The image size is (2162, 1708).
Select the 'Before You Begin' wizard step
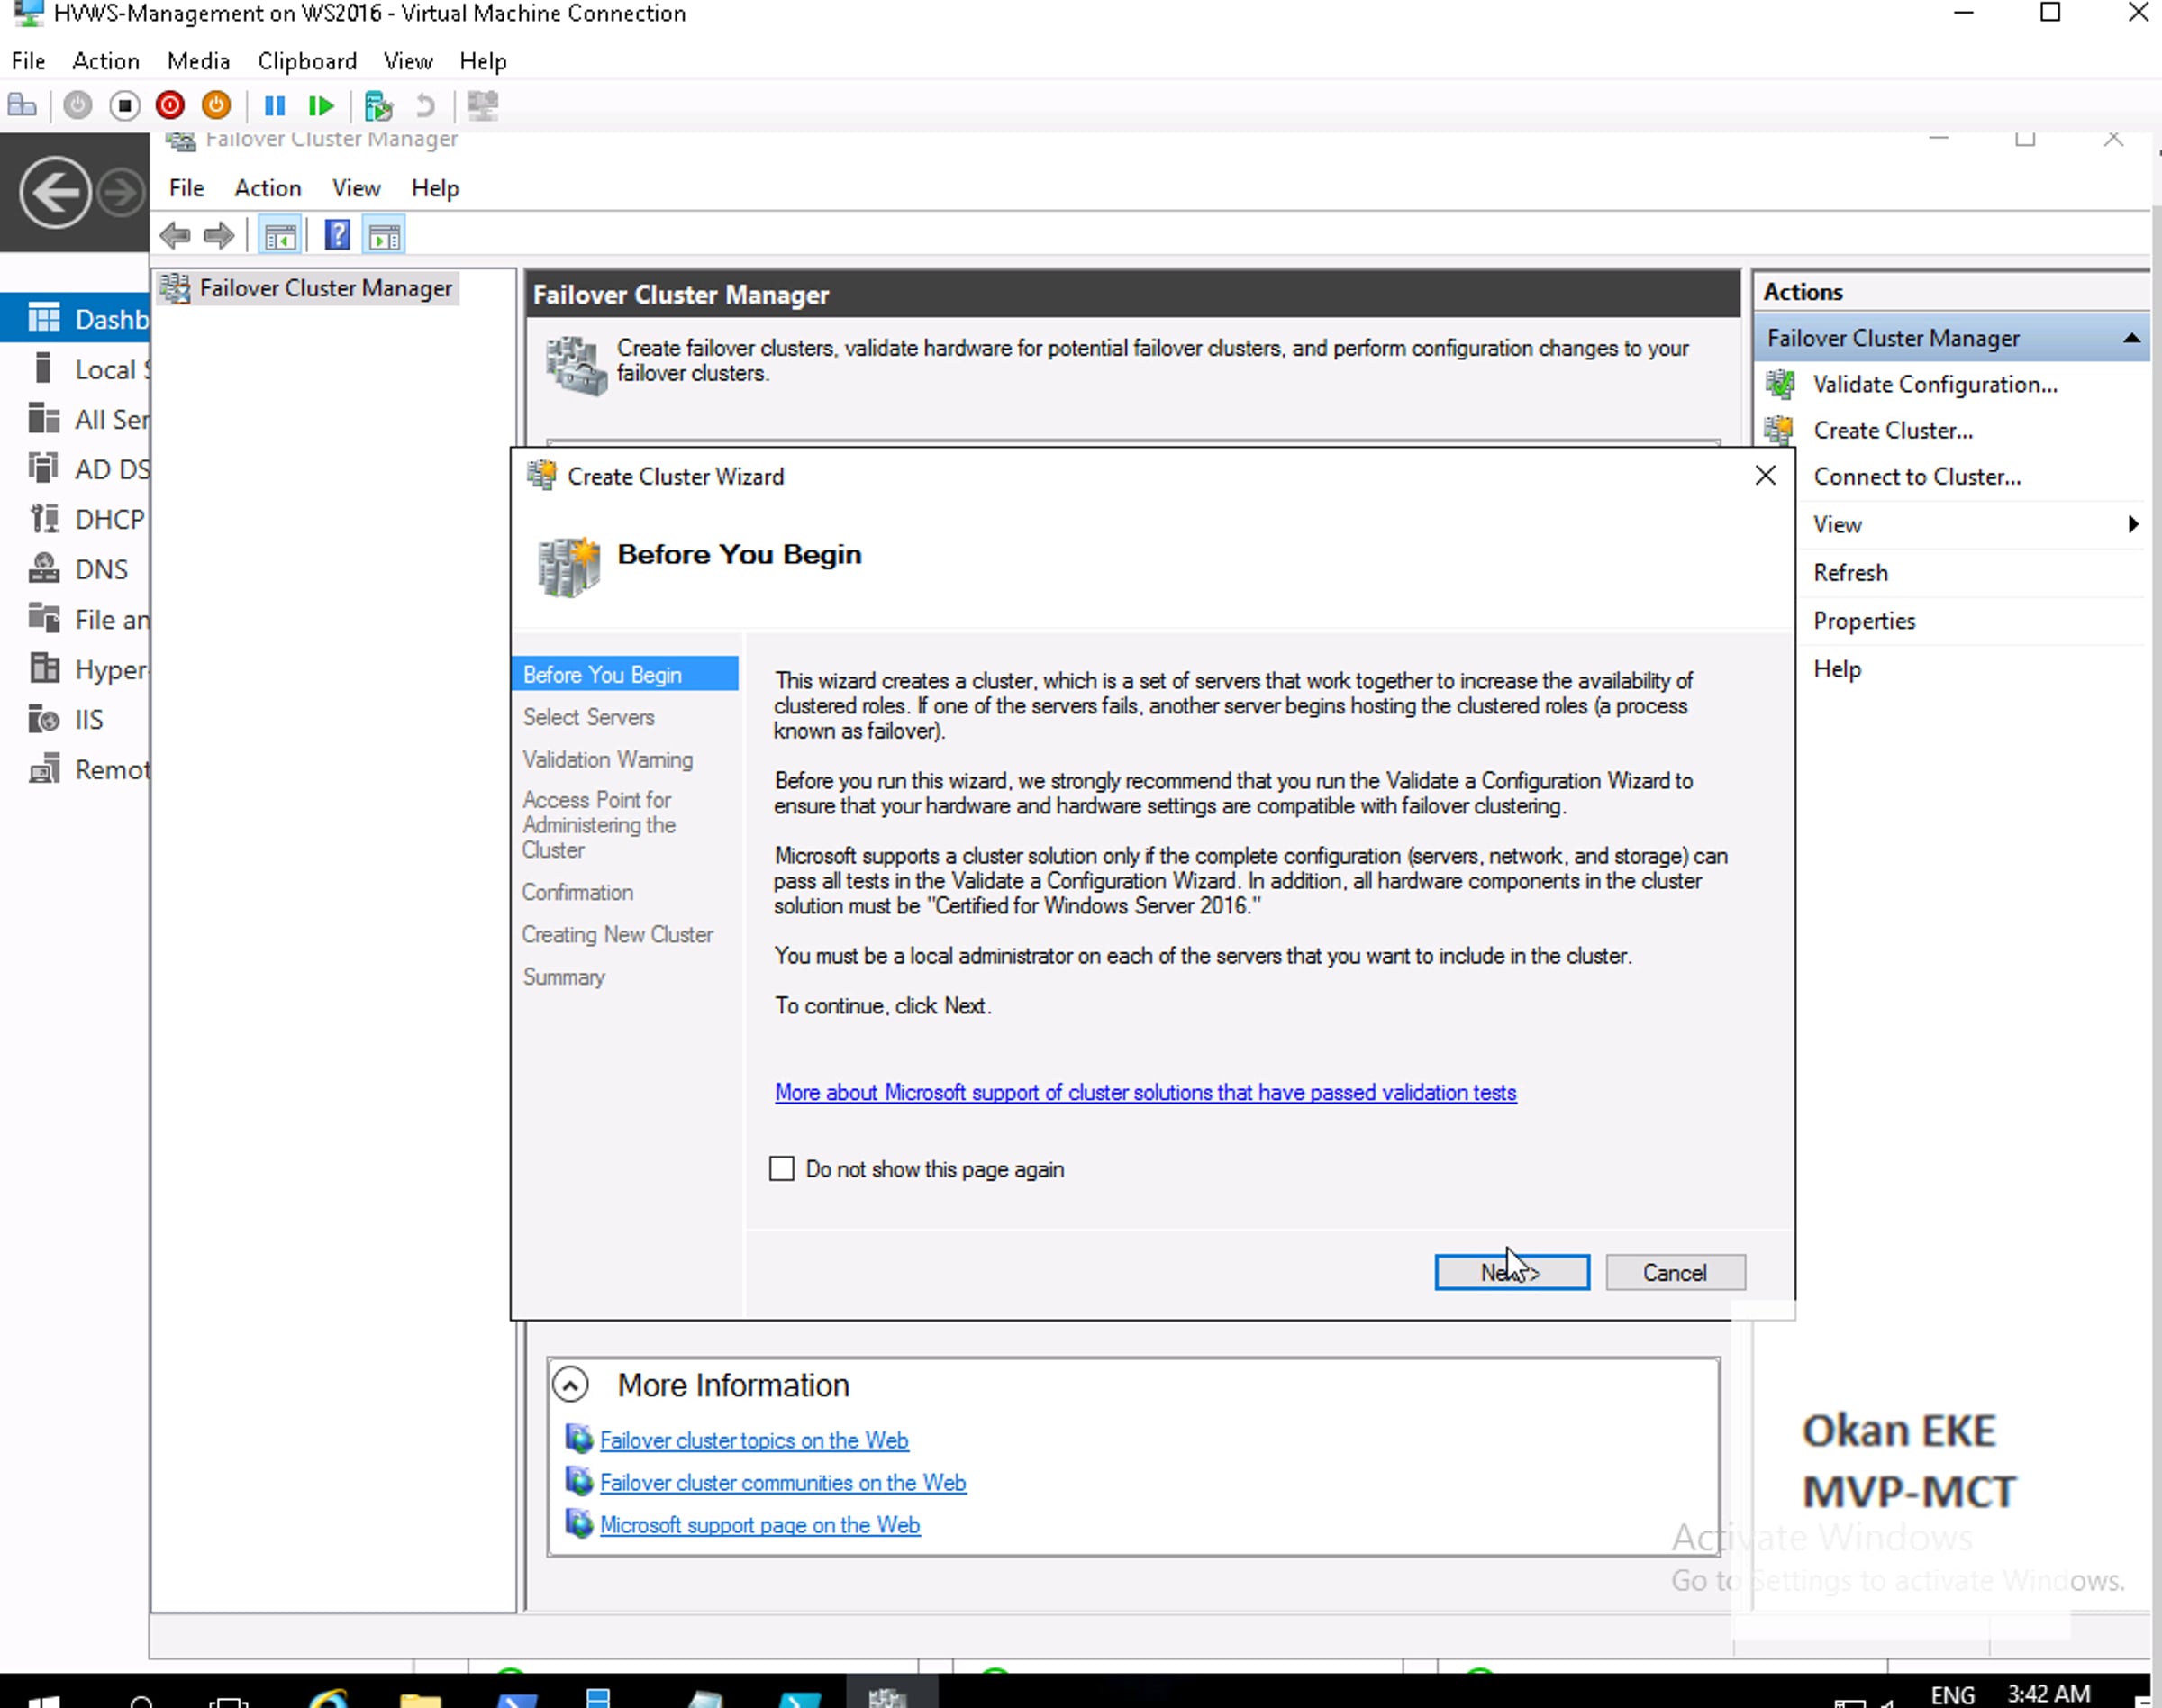625,674
